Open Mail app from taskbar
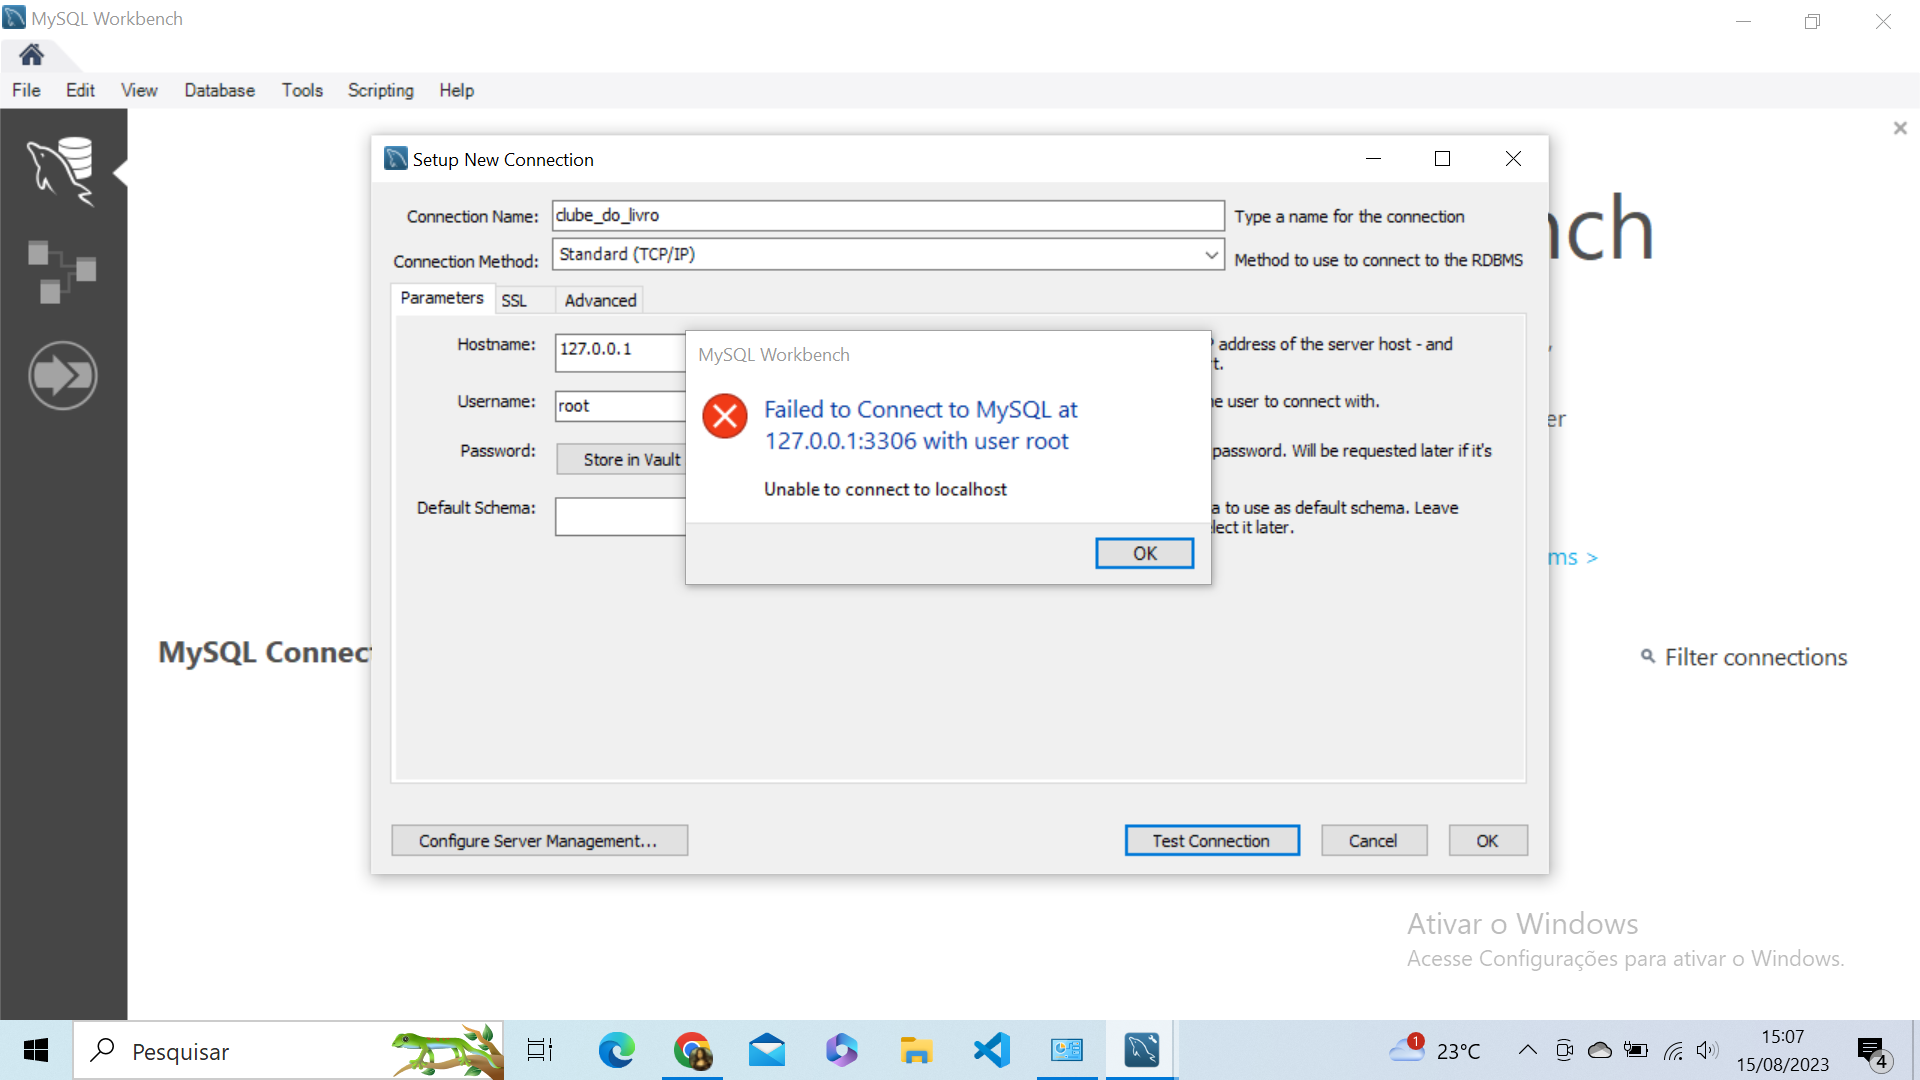 click(x=767, y=1051)
